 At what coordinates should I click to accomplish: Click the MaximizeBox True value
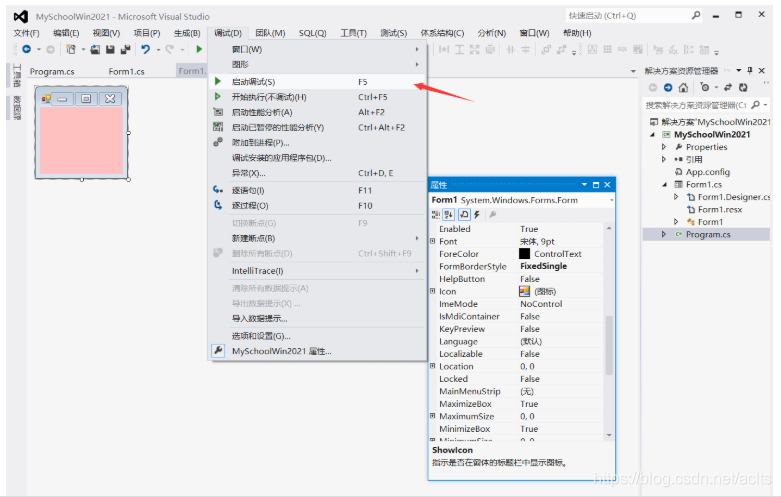tap(529, 403)
